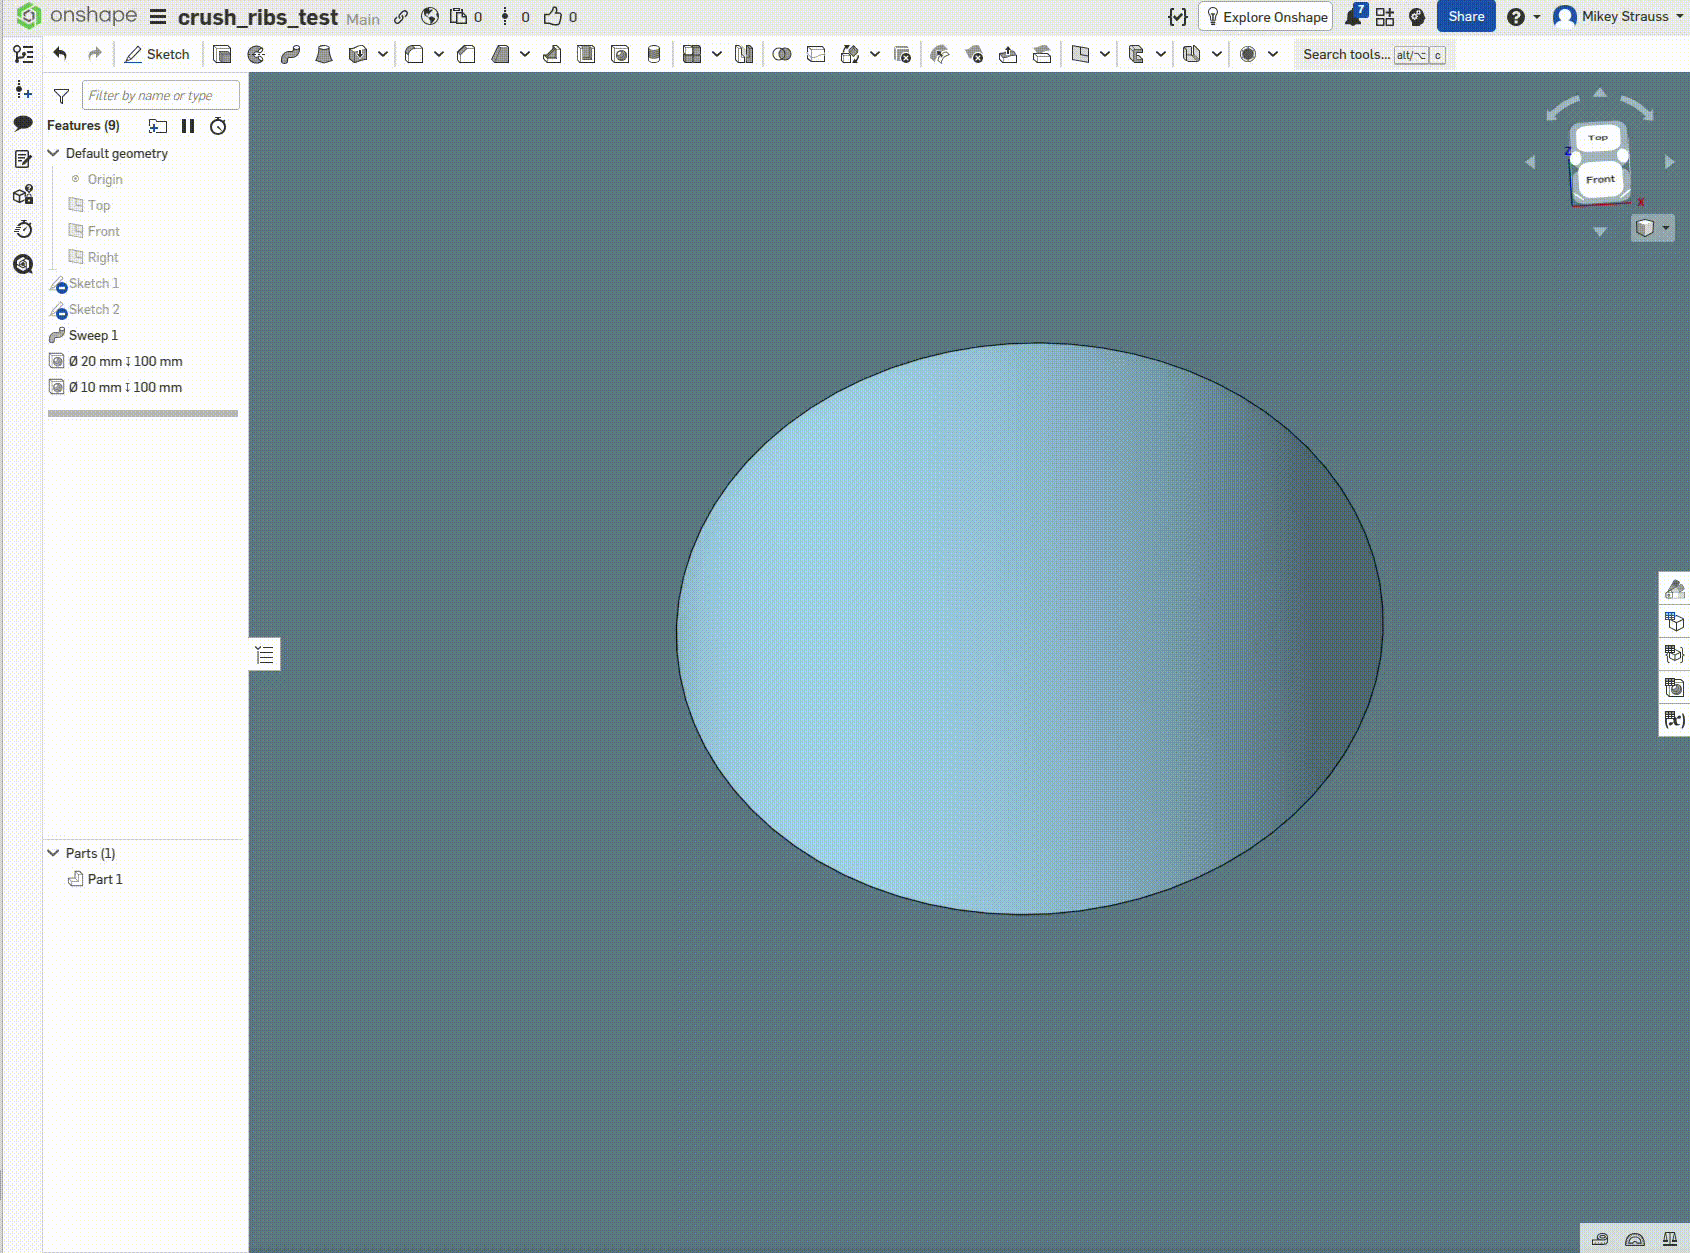Screen dimensions: 1690x1253
Task: Click the FeatureScript notices icon
Action: coord(1178,16)
